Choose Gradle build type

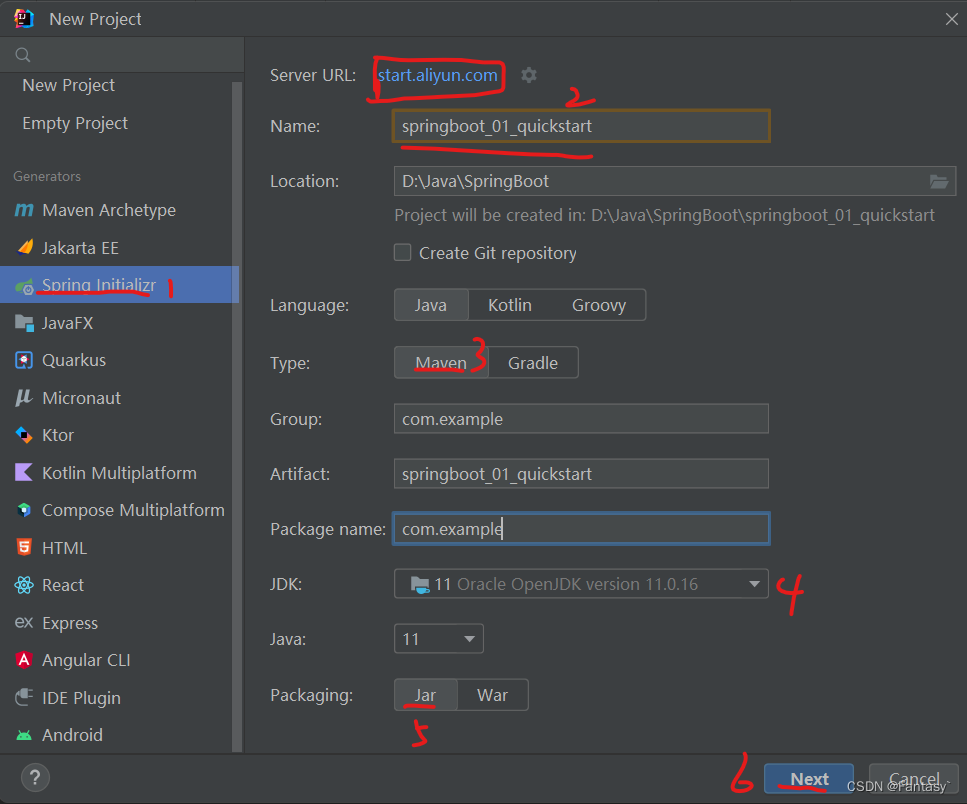(533, 363)
